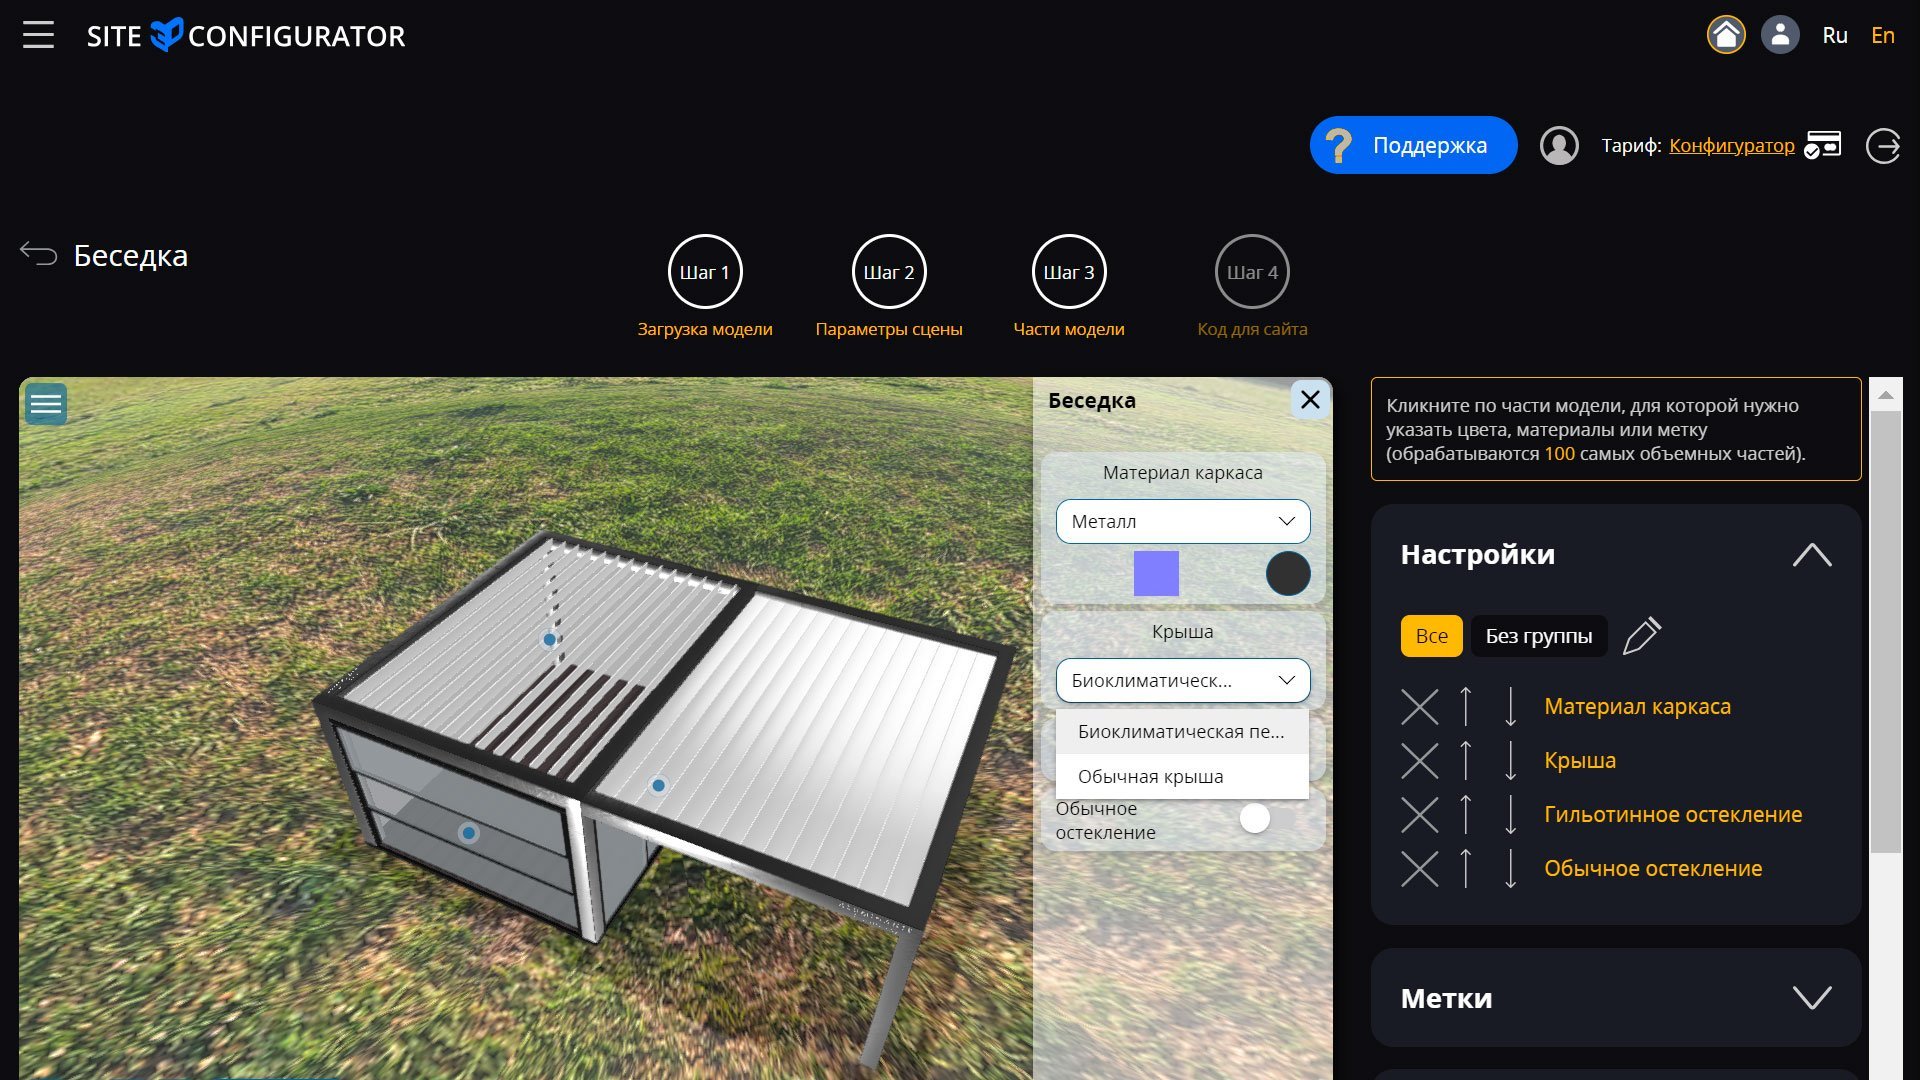Collapse the Настройки panel
1920x1080 pixels.
1811,555
